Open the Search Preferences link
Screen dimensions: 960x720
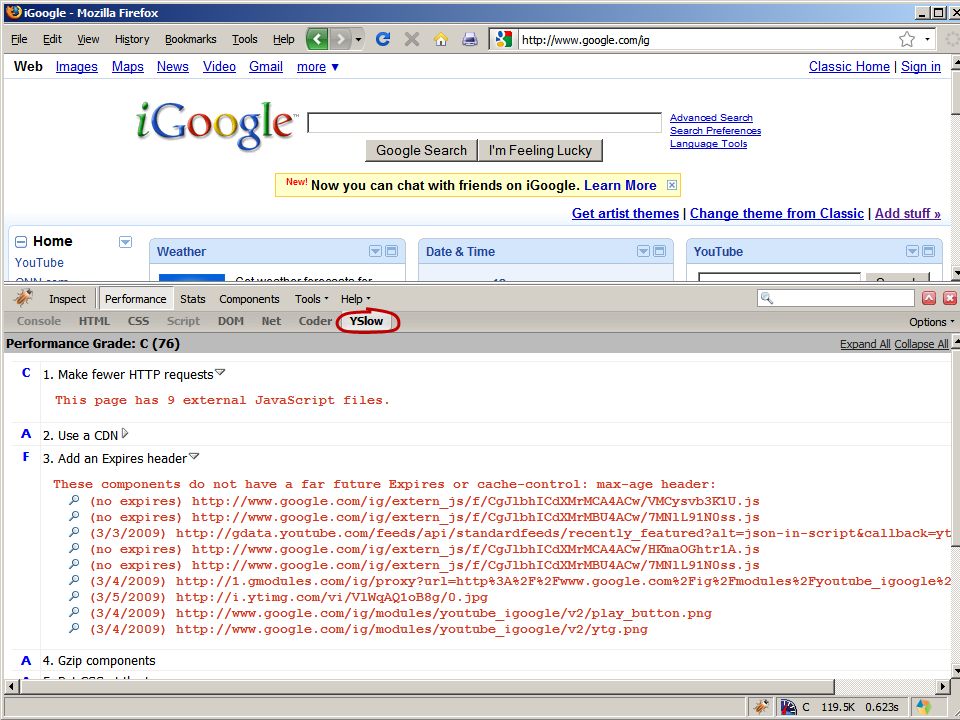tap(715, 130)
